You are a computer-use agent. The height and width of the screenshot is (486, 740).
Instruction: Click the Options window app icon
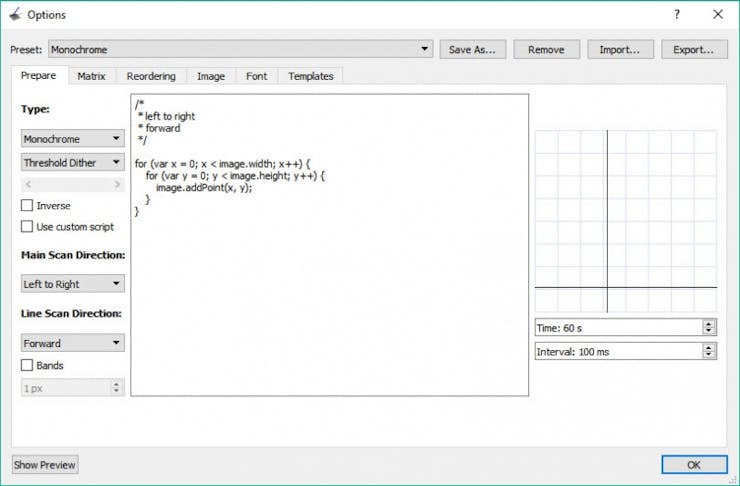pyautogui.click(x=16, y=14)
